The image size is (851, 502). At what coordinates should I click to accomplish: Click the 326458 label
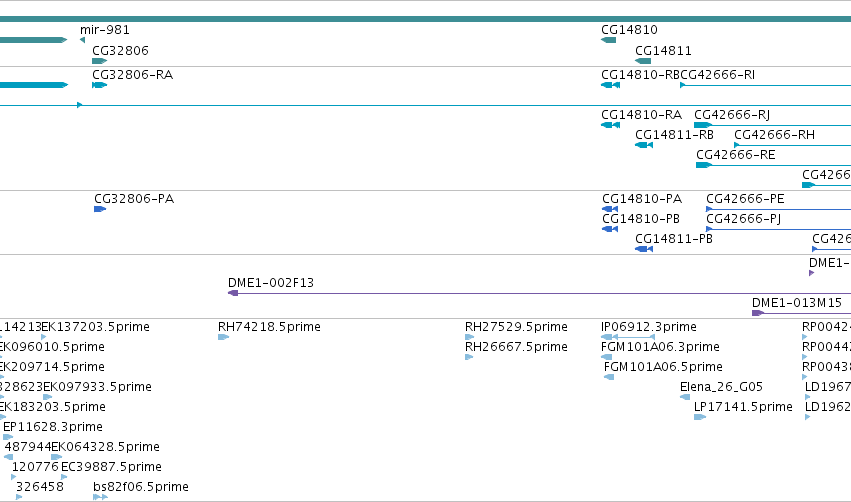click(x=40, y=487)
